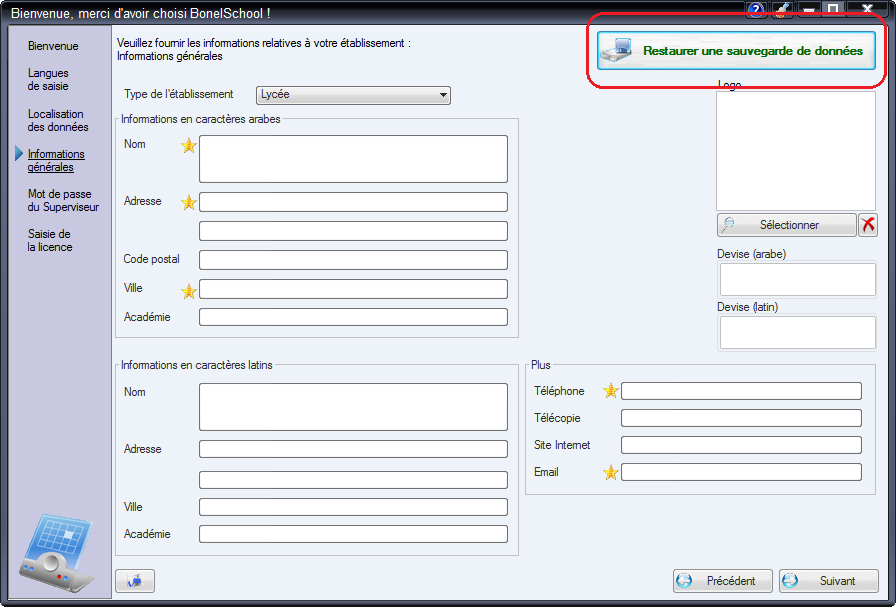Go to Saisie de la licence step

pos(50,241)
